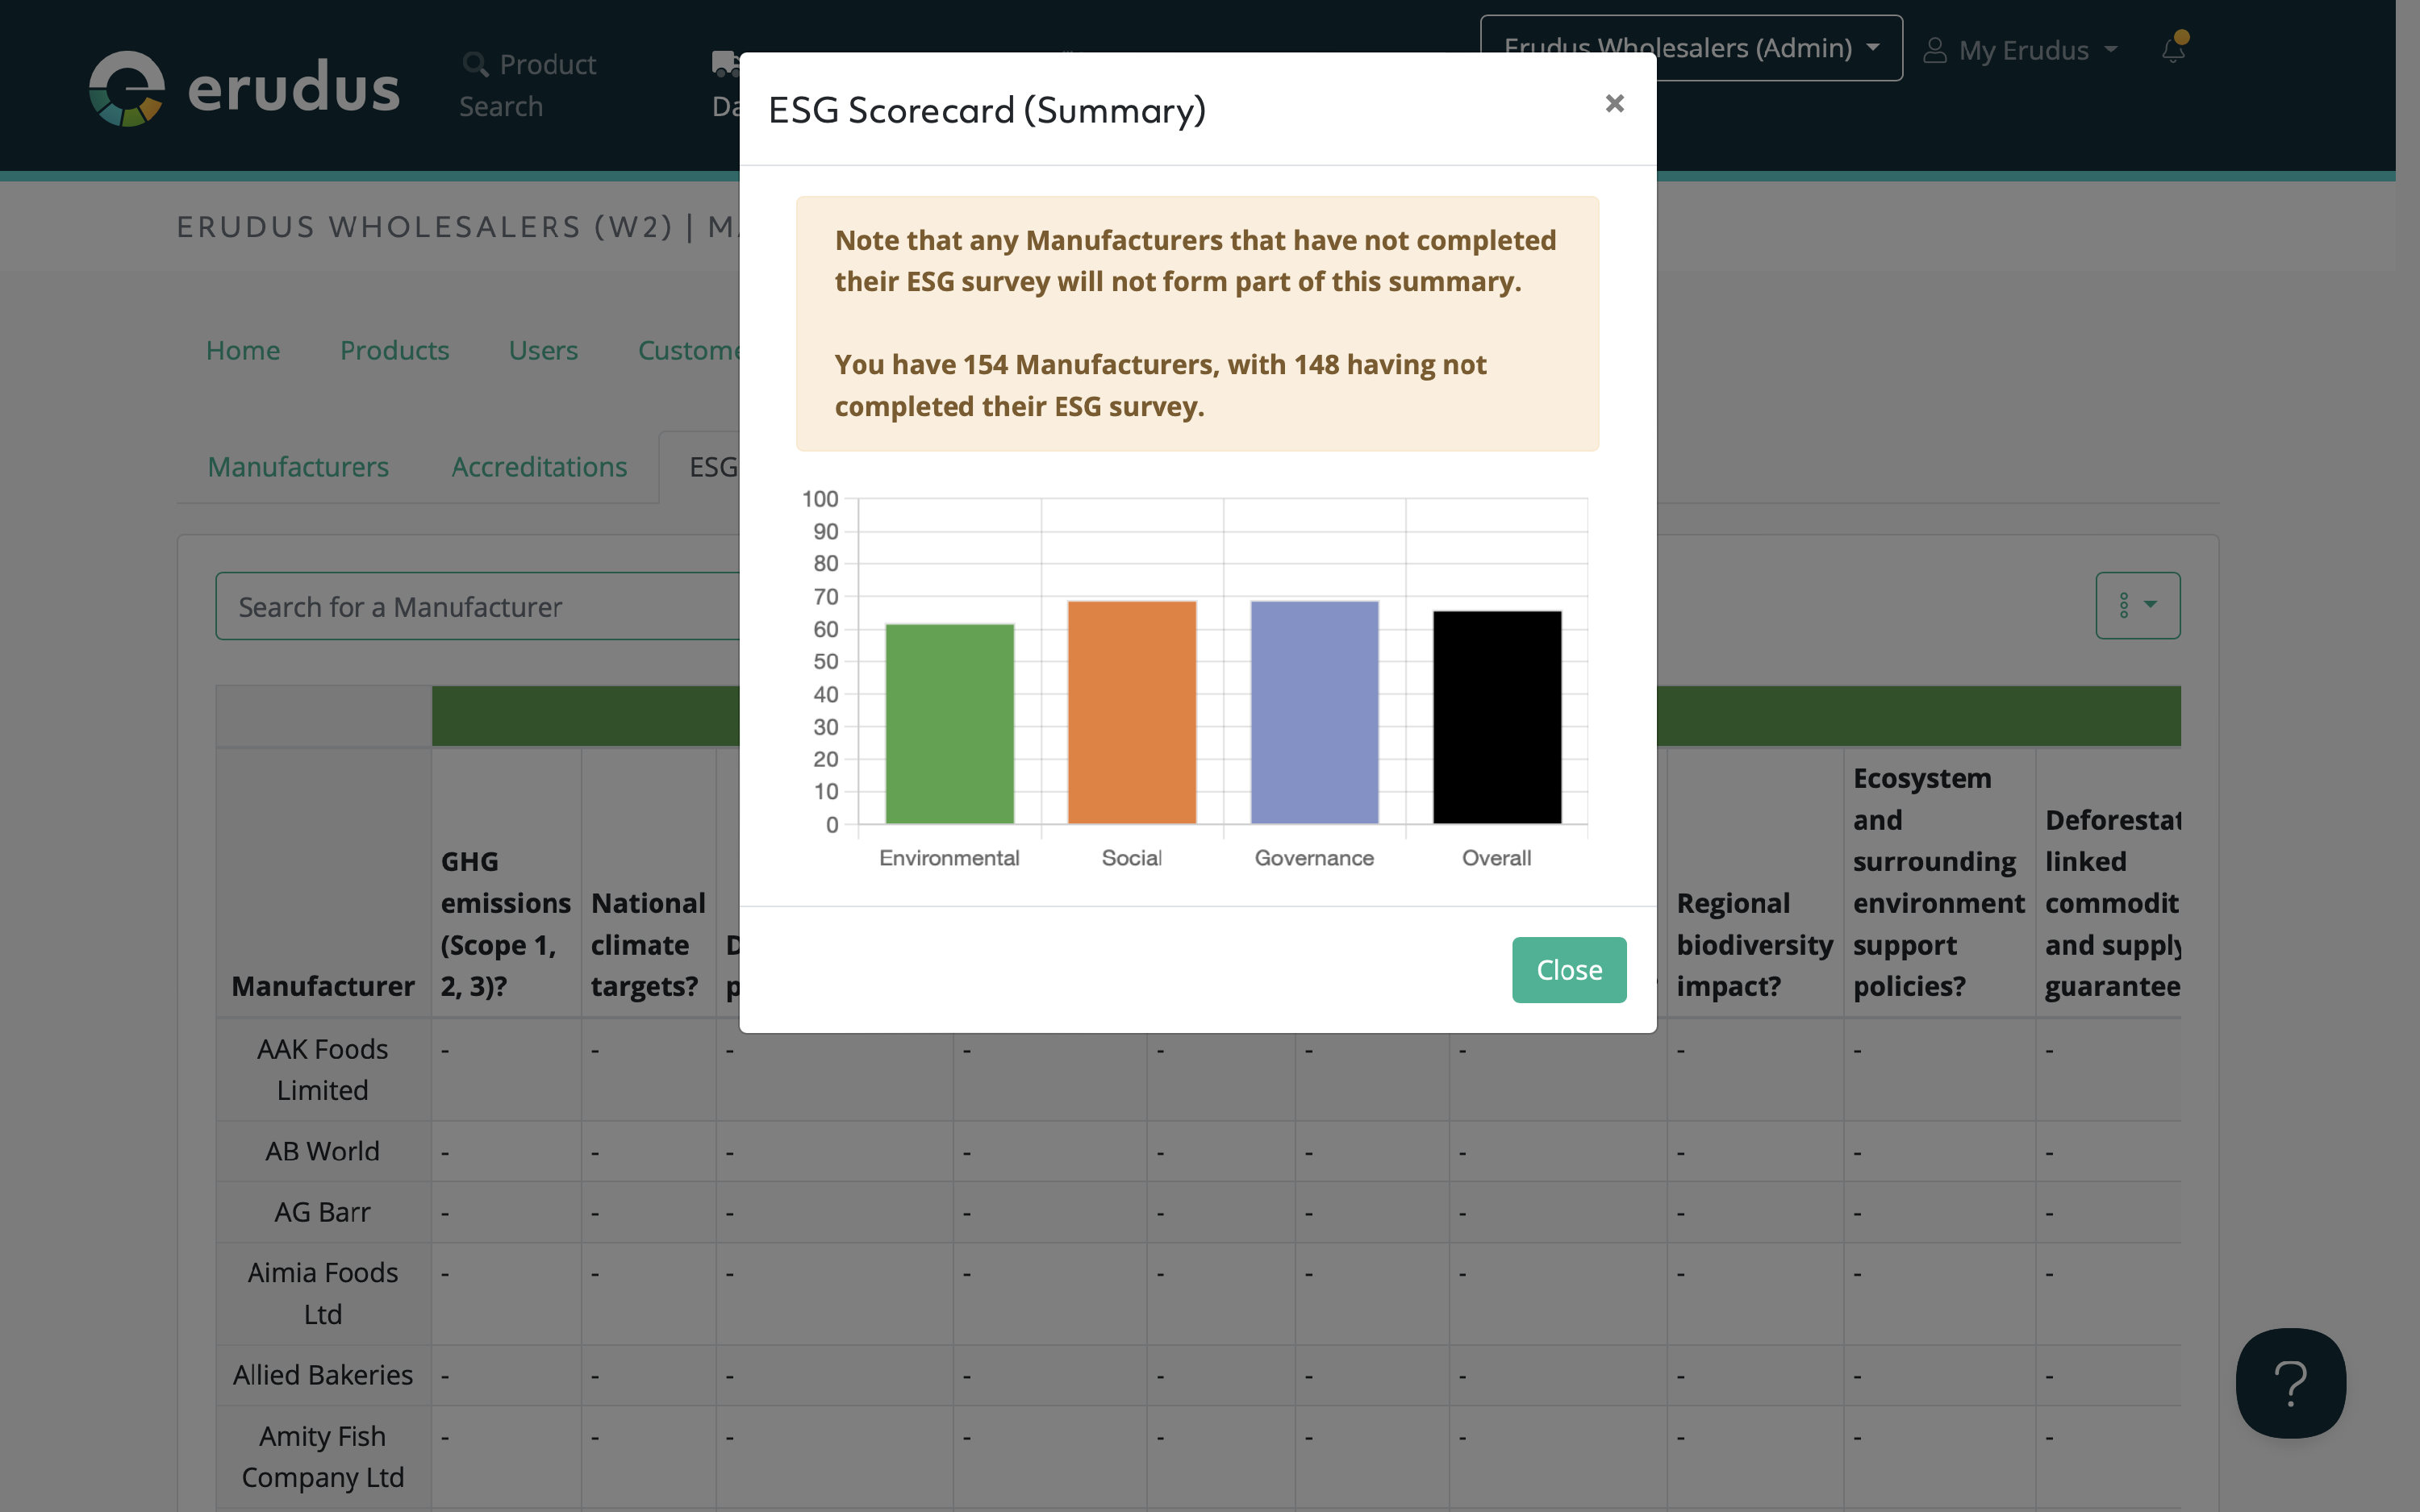Click the green Close button
The width and height of the screenshot is (2420, 1512).
(1568, 969)
